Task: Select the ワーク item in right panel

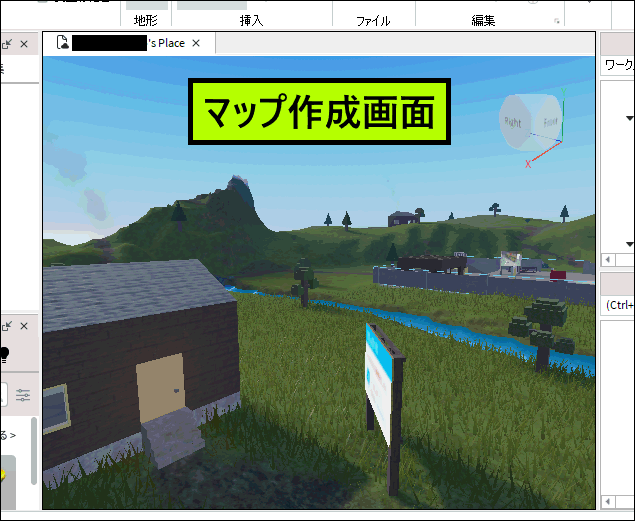Action: (619, 65)
